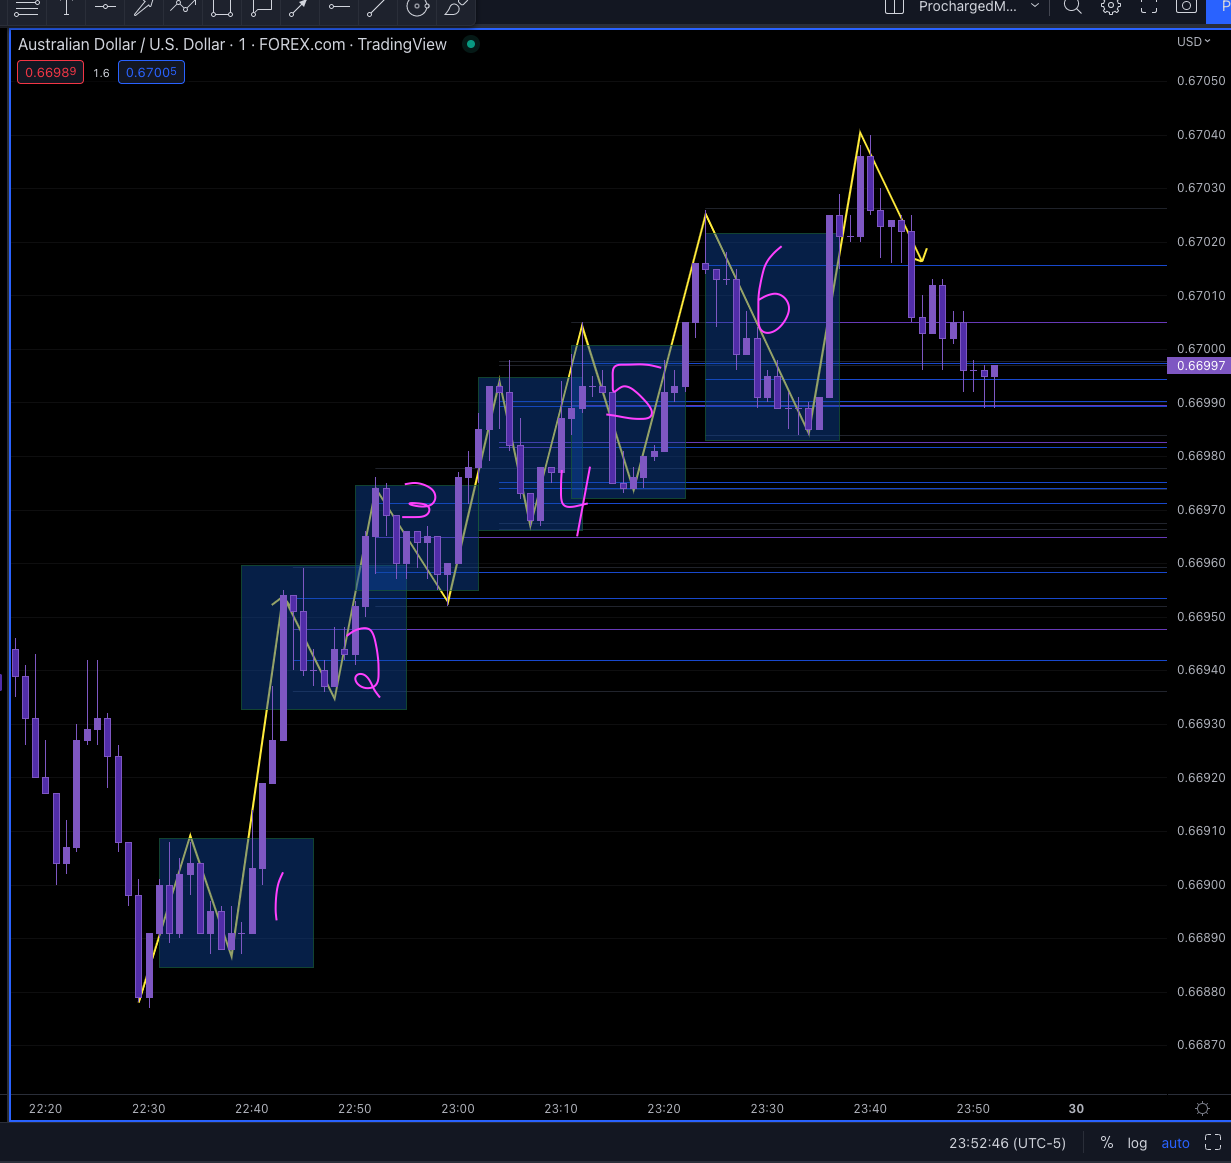Select the Text tool
The height and width of the screenshot is (1163, 1231).
click(65, 9)
